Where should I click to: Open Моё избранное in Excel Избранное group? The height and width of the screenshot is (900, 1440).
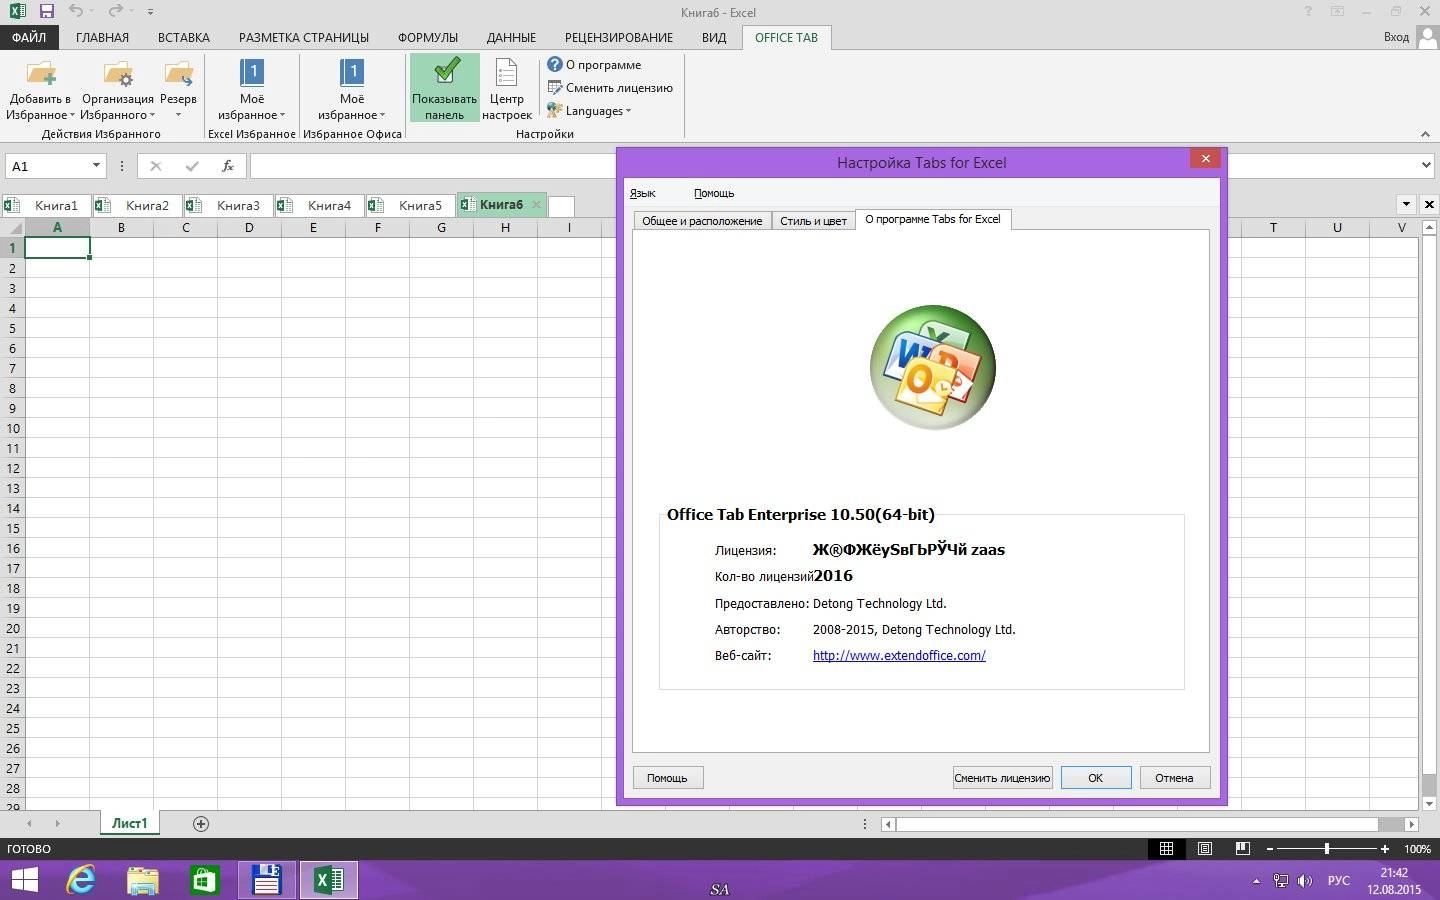252,89
